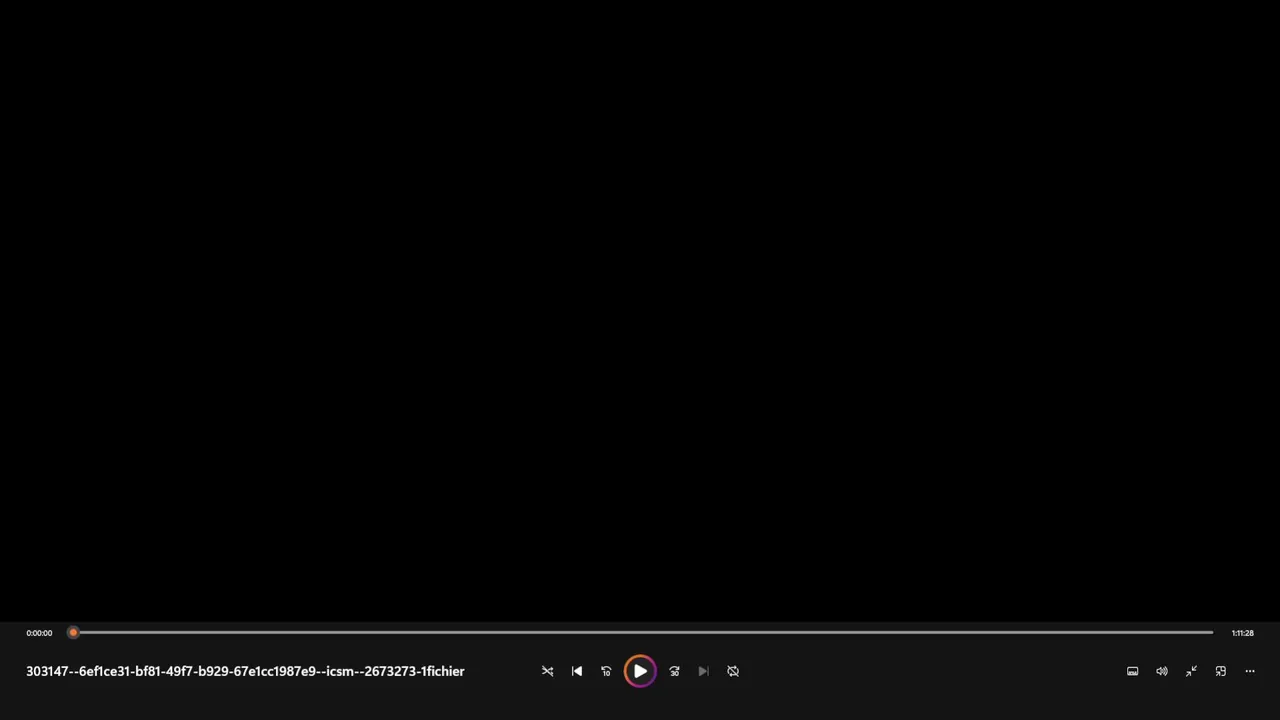Exit full screen view

(1191, 671)
